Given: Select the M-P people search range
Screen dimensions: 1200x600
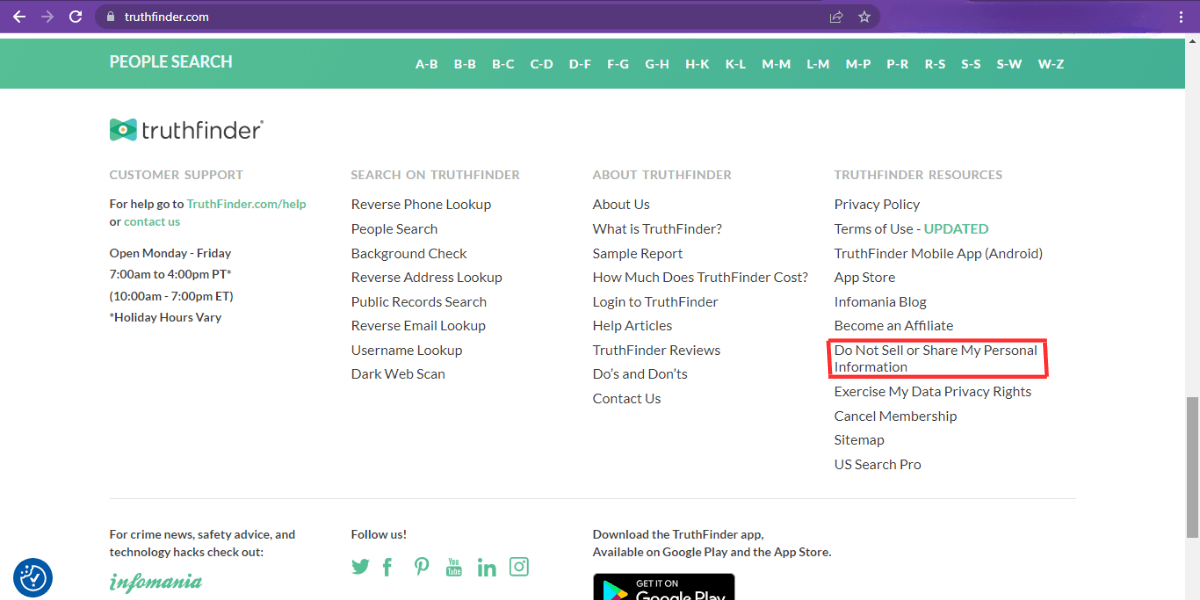Looking at the screenshot, I should (x=858, y=64).
